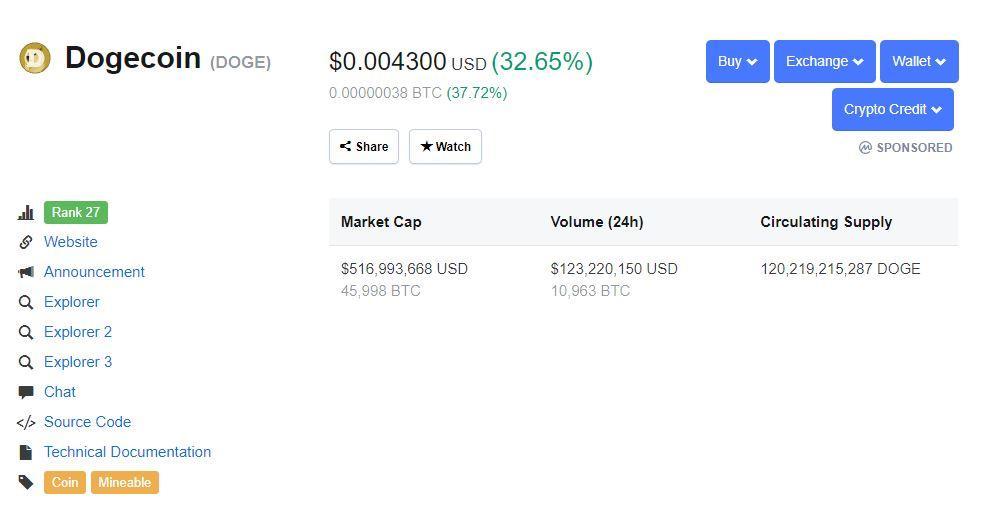Click the tag icon beside Coin
989x528 pixels.
(x=26, y=483)
